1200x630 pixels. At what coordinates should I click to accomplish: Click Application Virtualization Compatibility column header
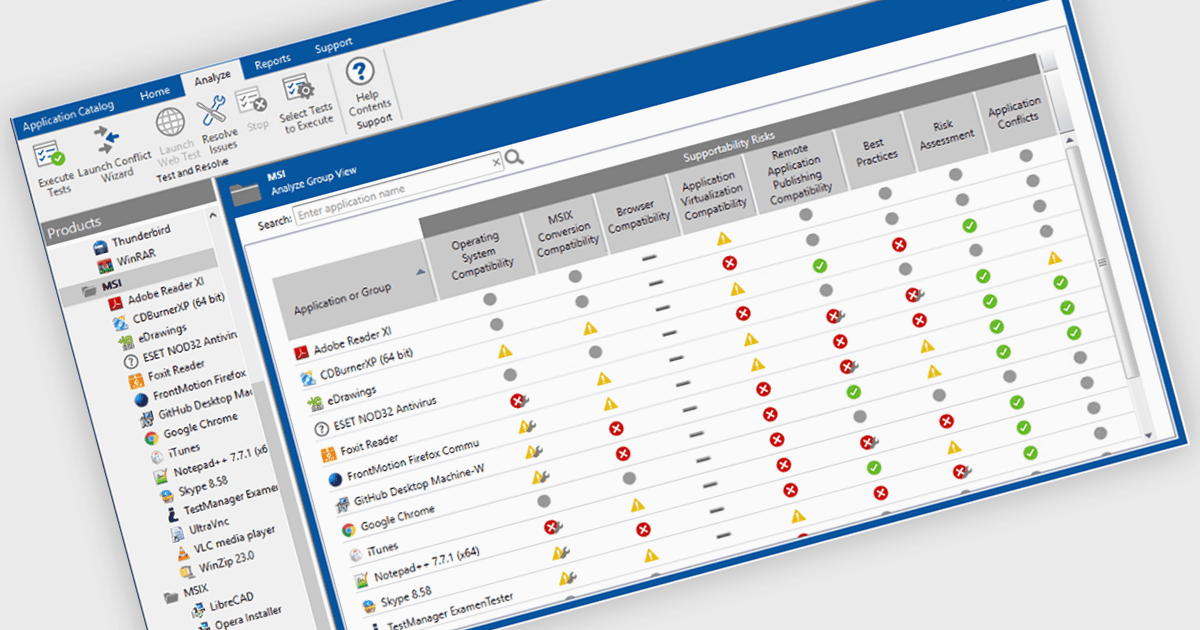tap(713, 193)
